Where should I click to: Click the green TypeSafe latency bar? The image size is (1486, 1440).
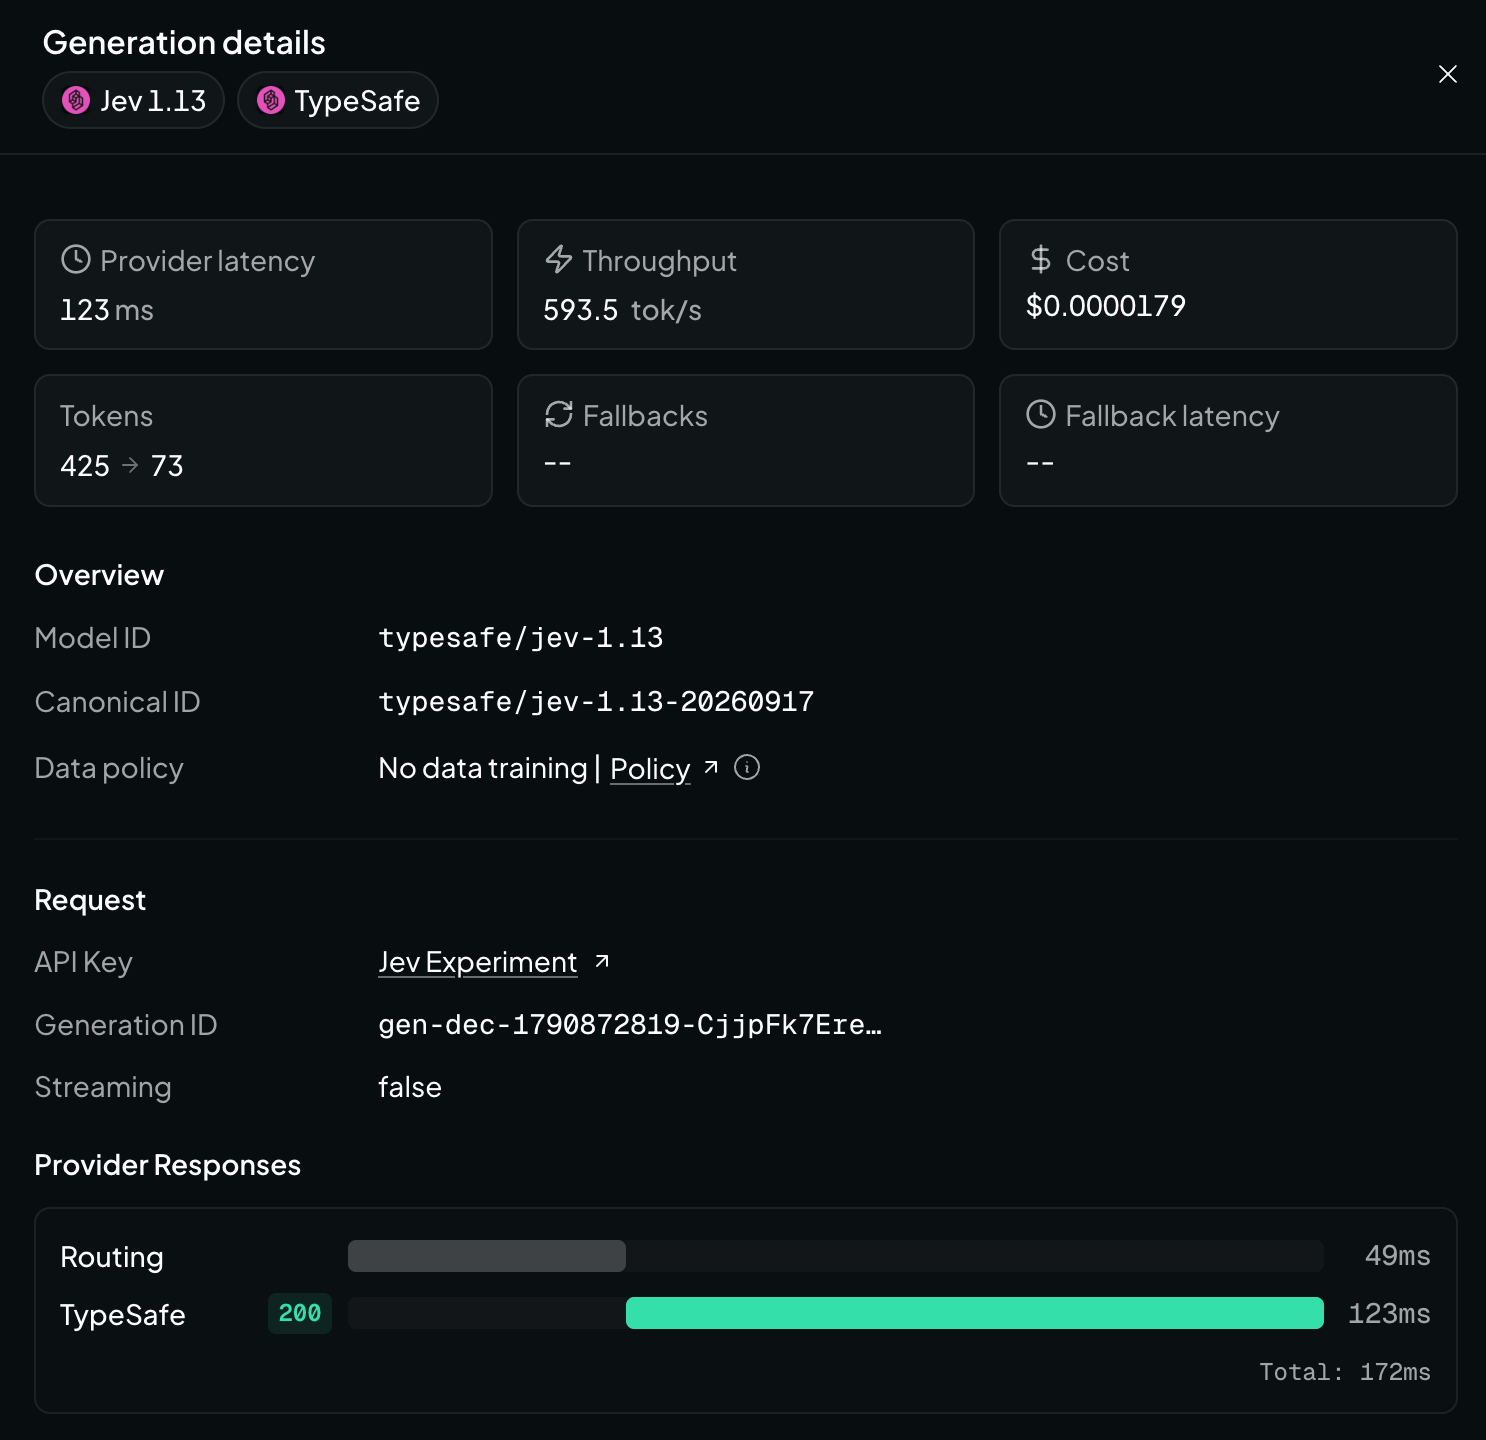(x=975, y=1313)
